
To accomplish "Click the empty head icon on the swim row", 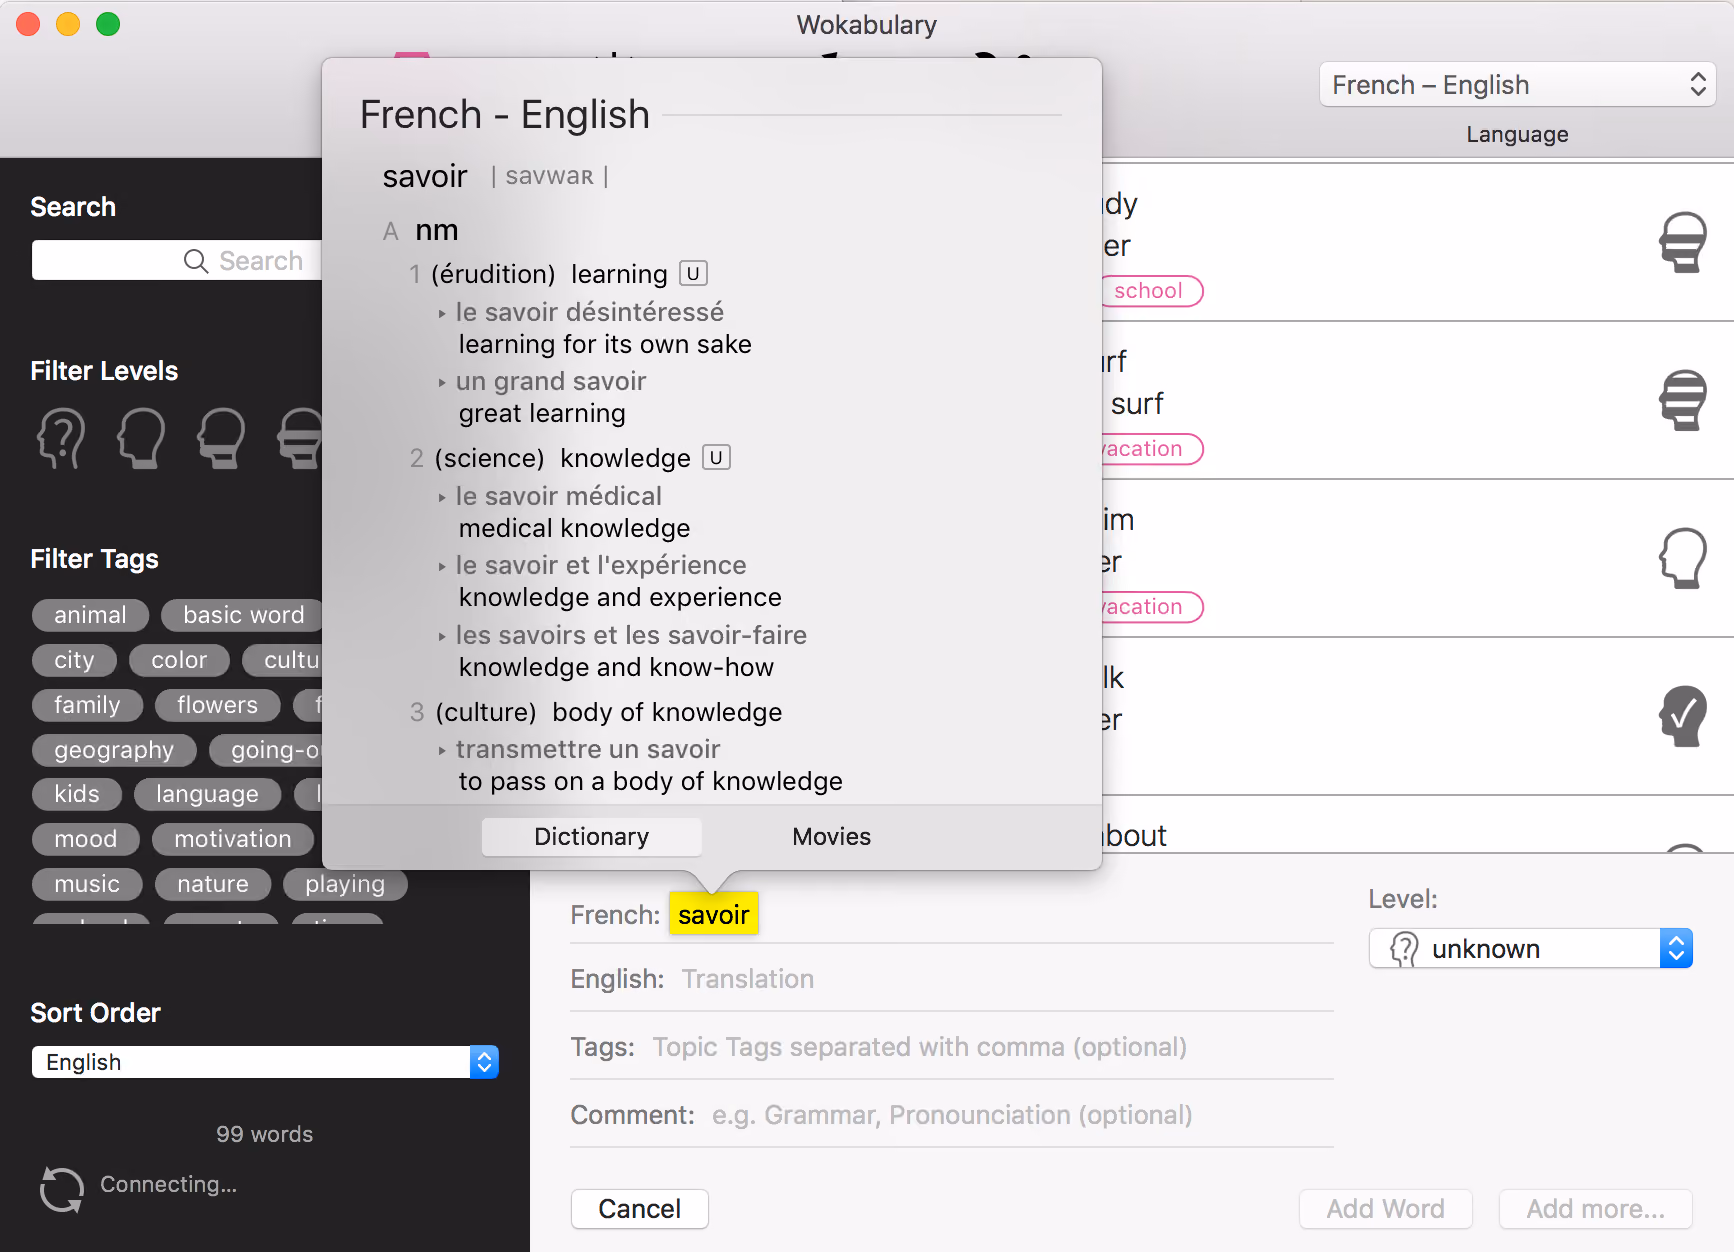I will coord(1683,558).
